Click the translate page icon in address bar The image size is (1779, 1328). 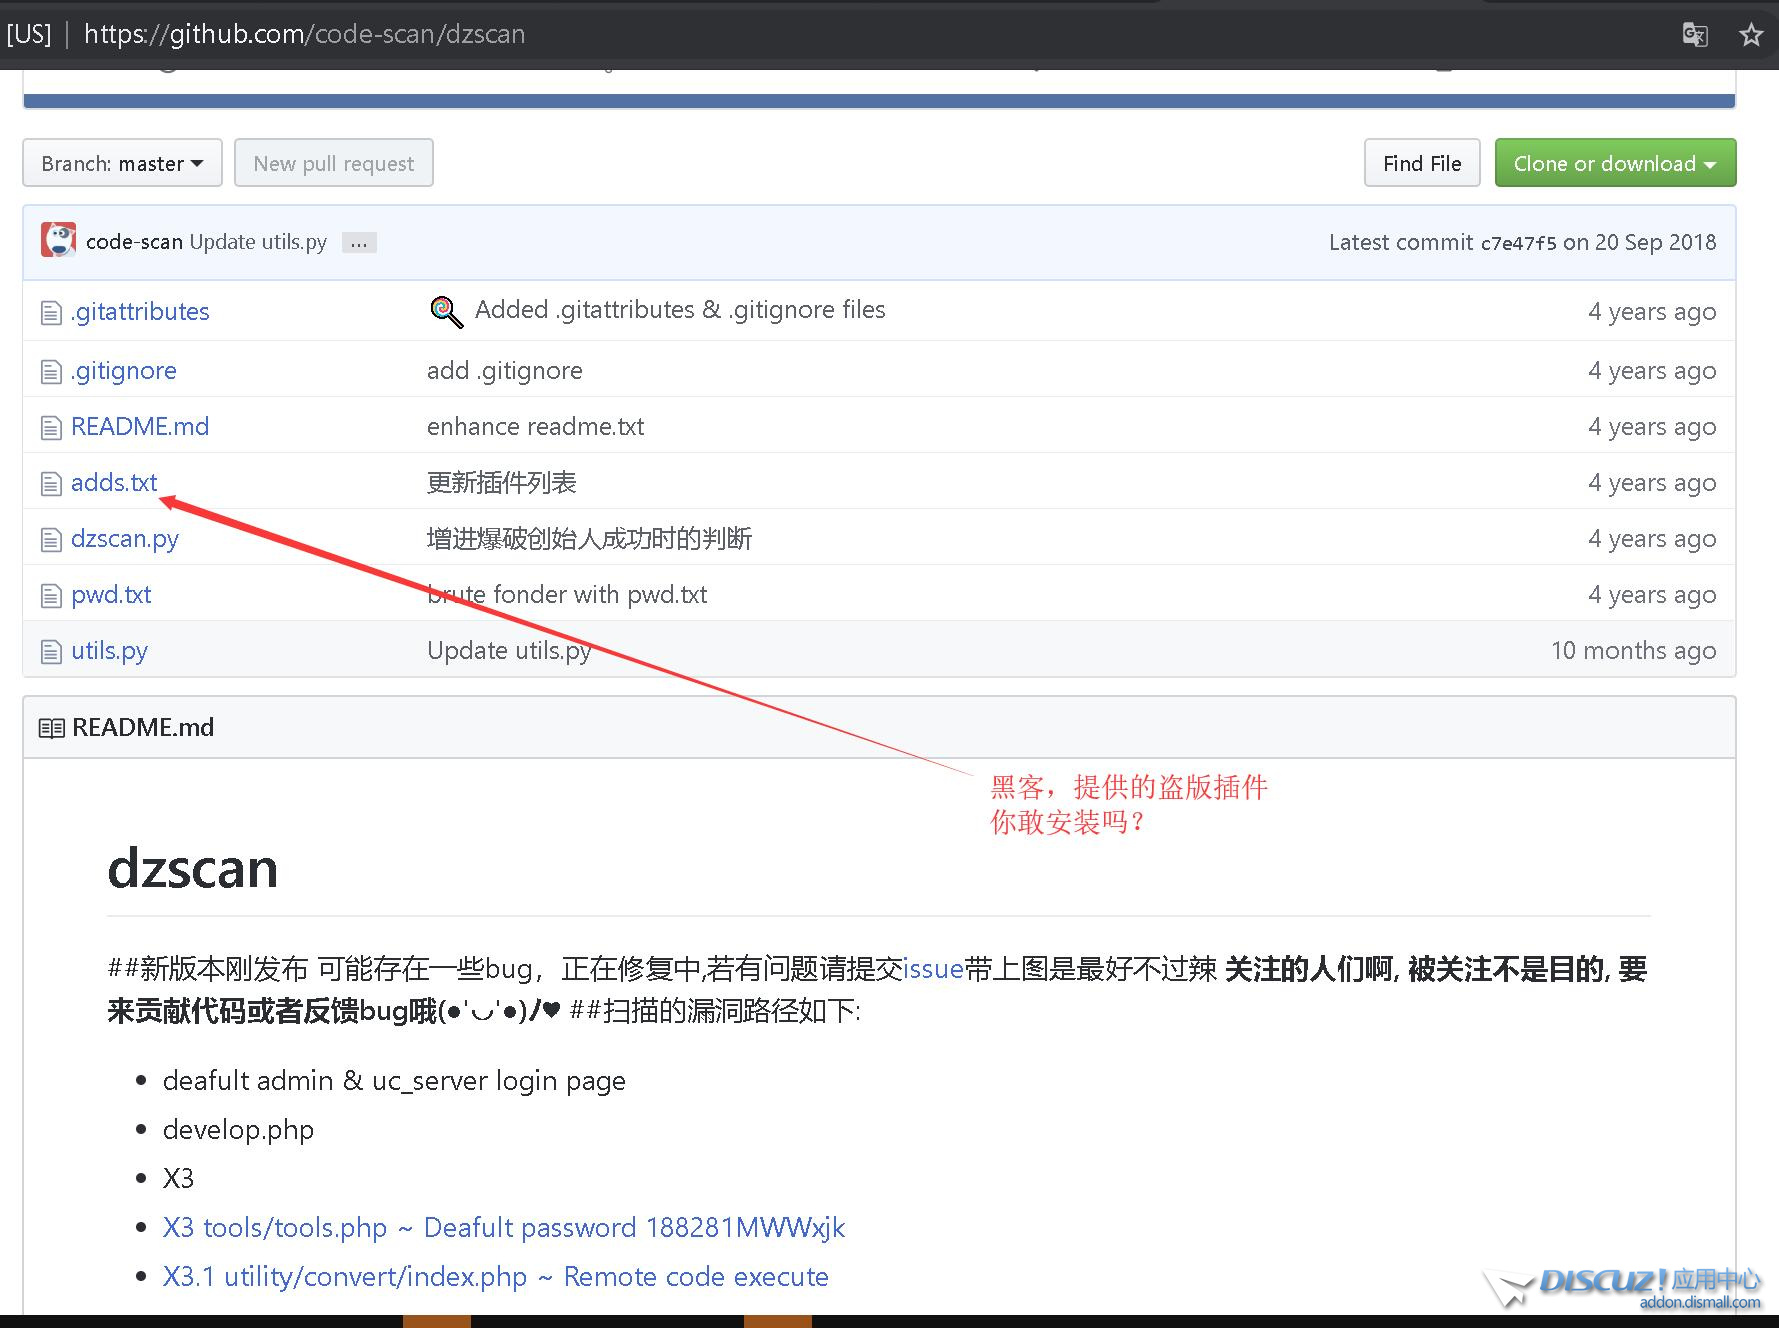[x=1694, y=35]
